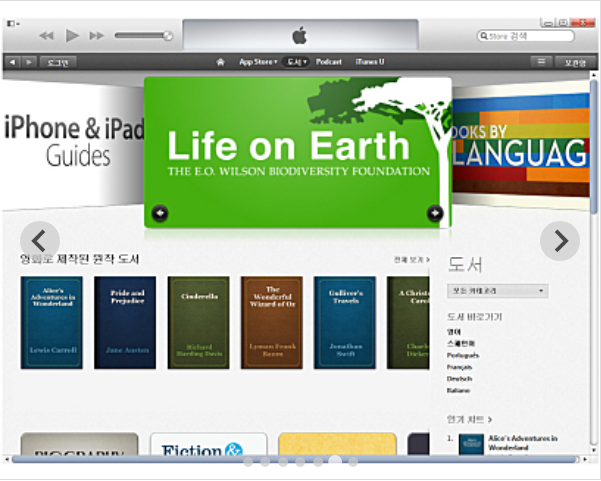Click the scrollbar up arrow
Screen dimensions: 601x481
pos(594,75)
